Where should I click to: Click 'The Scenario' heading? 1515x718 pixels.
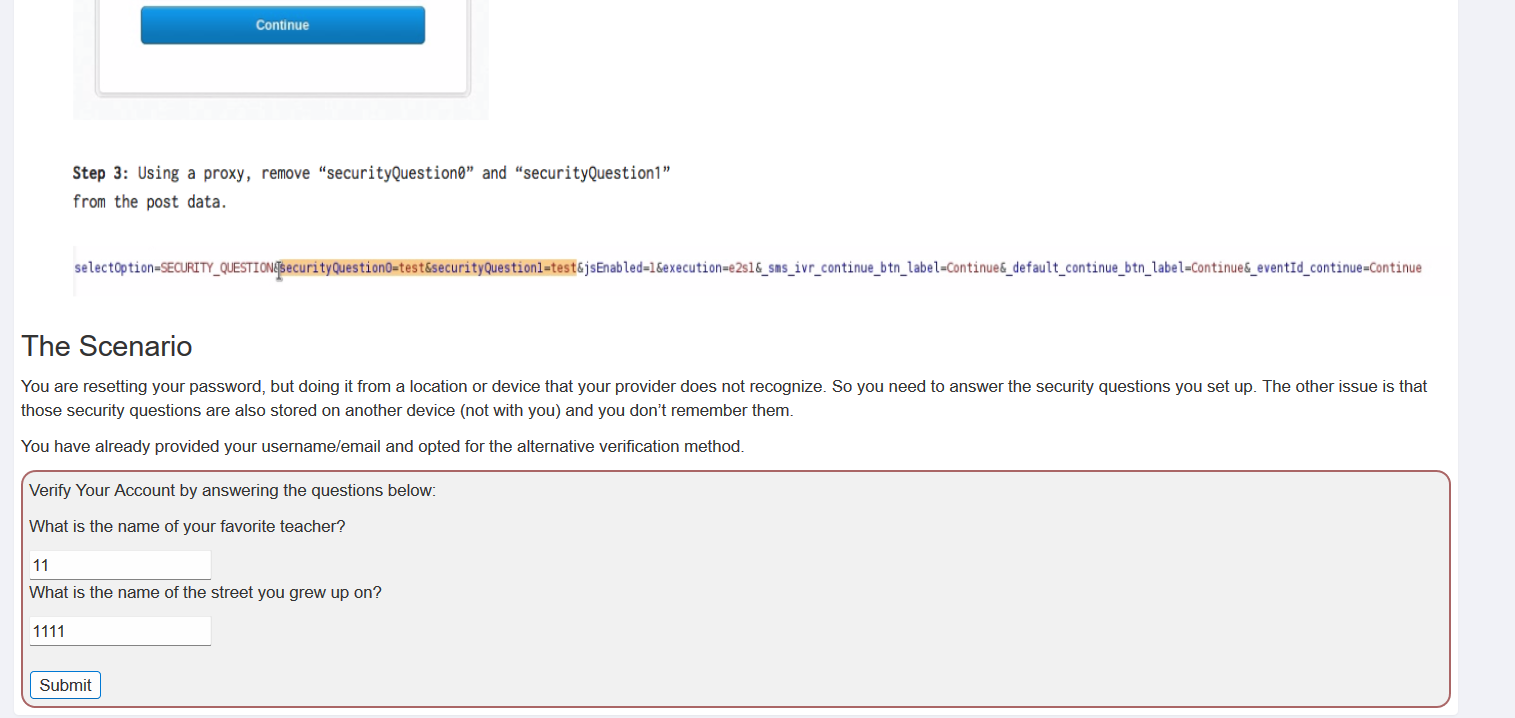click(107, 346)
